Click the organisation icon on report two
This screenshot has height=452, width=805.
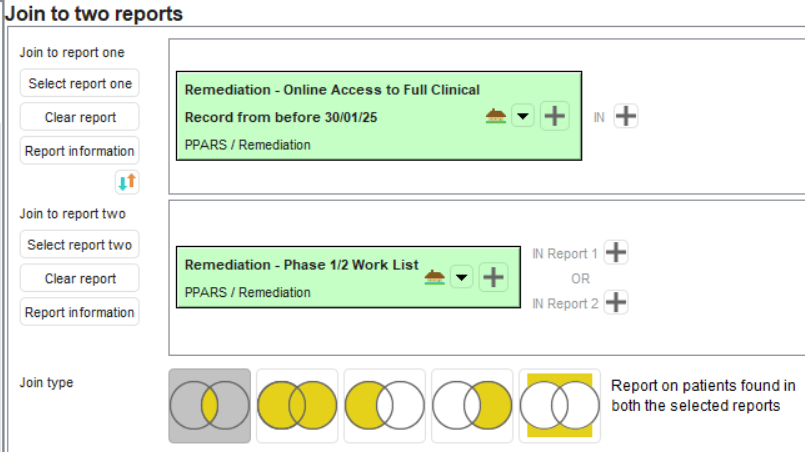pyautogui.click(x=435, y=277)
